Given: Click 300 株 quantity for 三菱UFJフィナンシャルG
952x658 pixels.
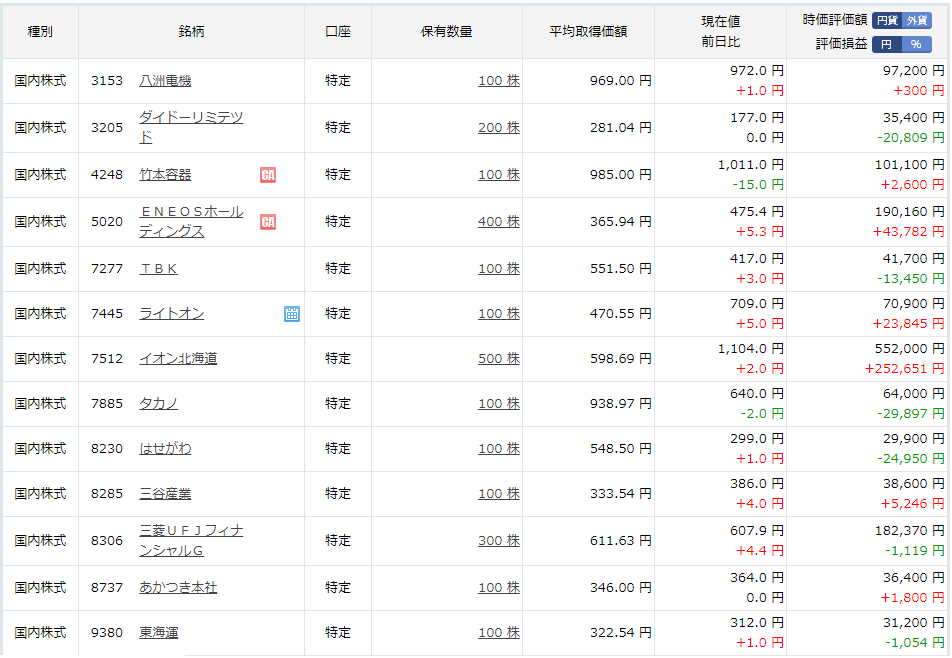Looking at the screenshot, I should (499, 540).
